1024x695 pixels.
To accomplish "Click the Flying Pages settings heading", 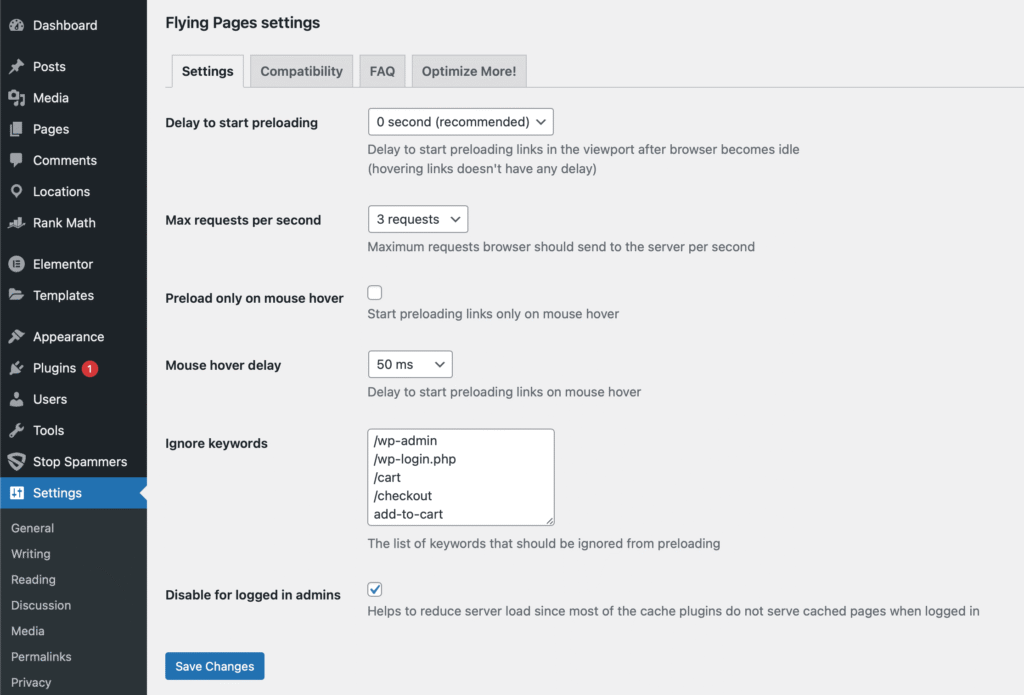I will pyautogui.click(x=242, y=22).
